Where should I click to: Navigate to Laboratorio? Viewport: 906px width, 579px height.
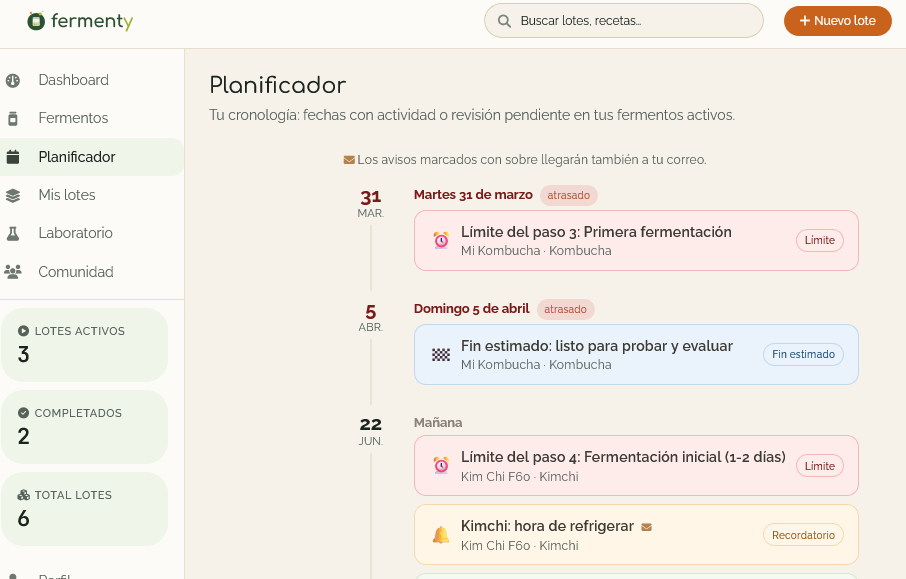pyautogui.click(x=92, y=233)
